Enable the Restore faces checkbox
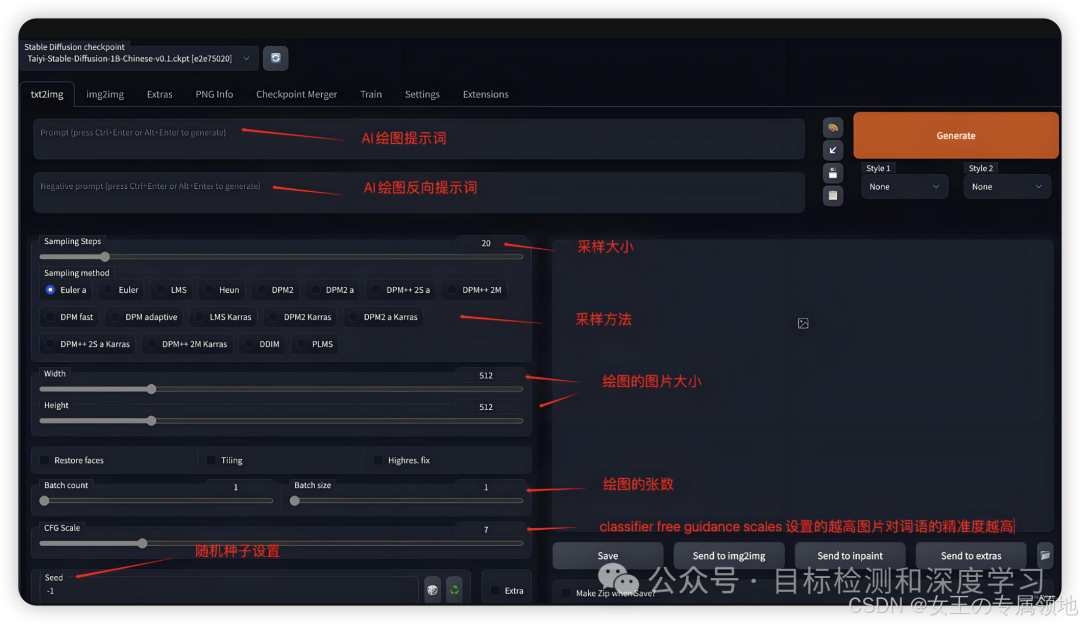This screenshot has height=624, width=1080. [45, 460]
